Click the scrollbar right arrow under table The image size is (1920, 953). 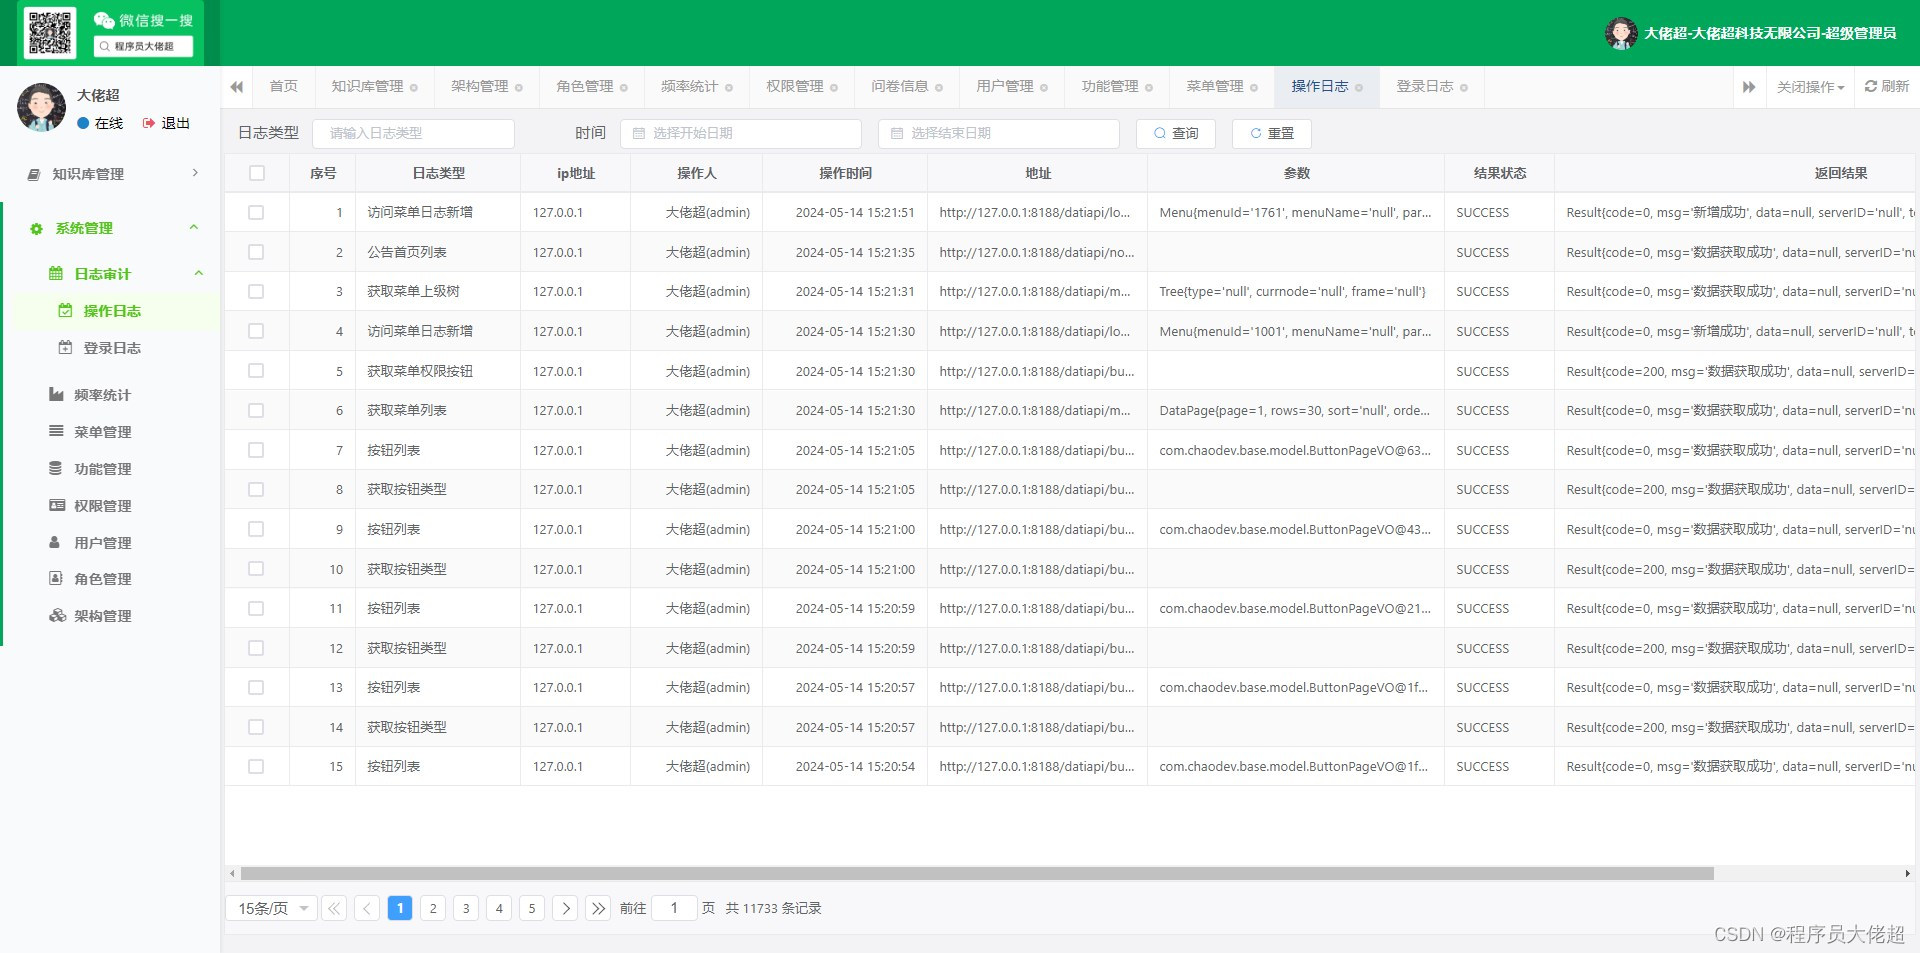[1907, 873]
